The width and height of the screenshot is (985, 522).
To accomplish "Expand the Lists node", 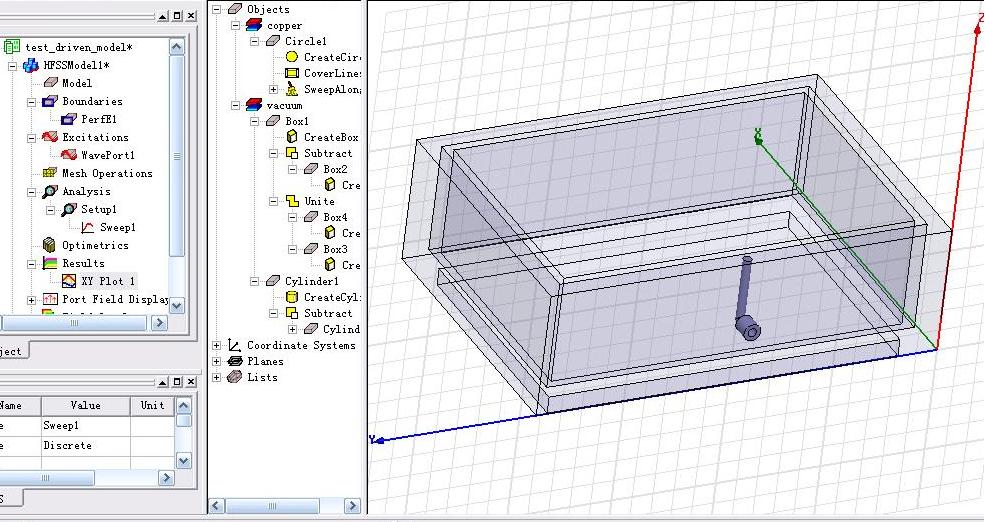I will (217, 378).
